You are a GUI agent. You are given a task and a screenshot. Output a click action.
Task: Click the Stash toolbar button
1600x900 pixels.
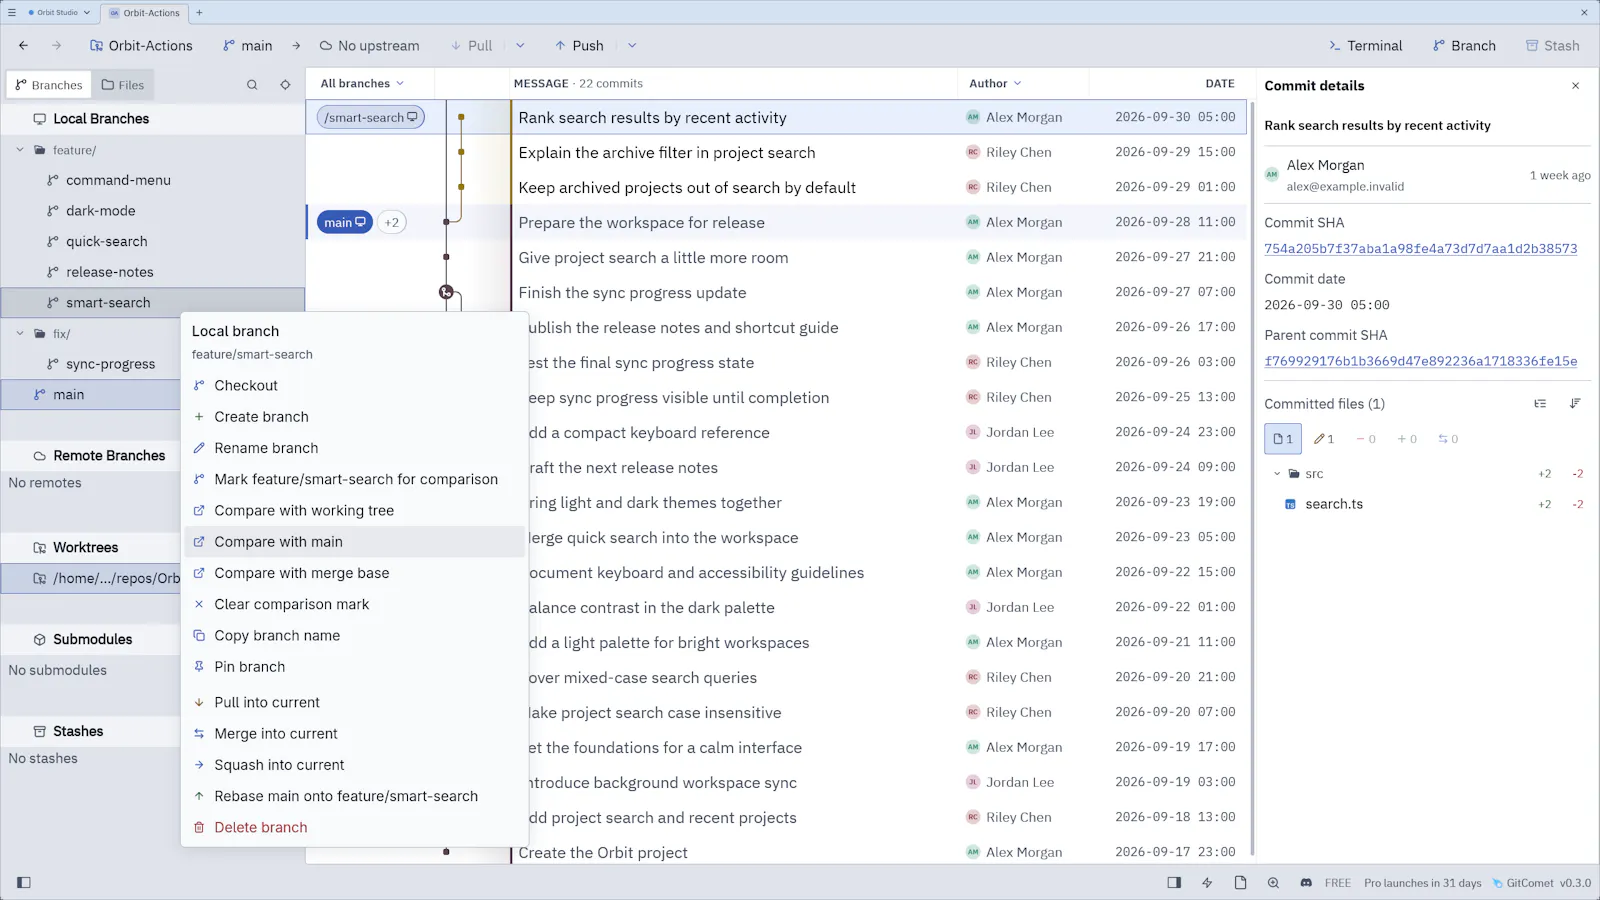click(x=1552, y=46)
